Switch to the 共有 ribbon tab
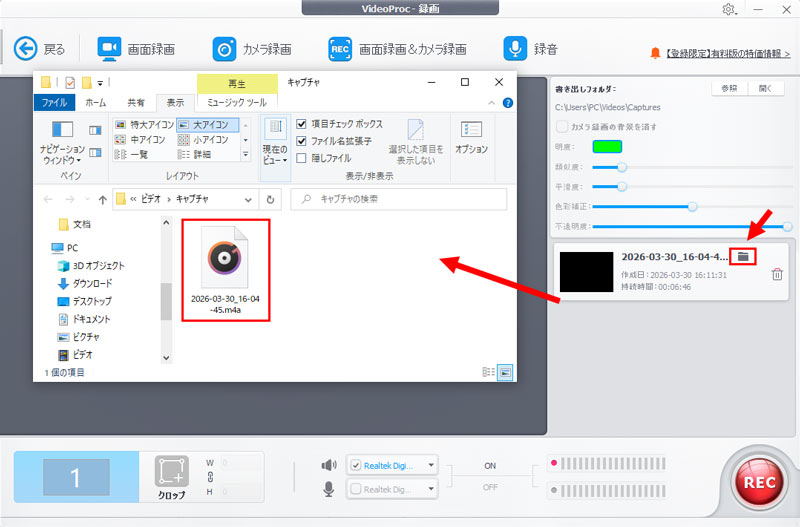 [x=136, y=103]
